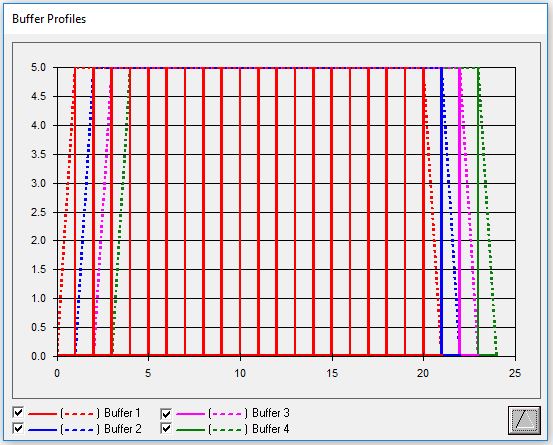The width and height of the screenshot is (553, 445).
Task: Click the 15 x-axis label
Action: click(x=332, y=373)
